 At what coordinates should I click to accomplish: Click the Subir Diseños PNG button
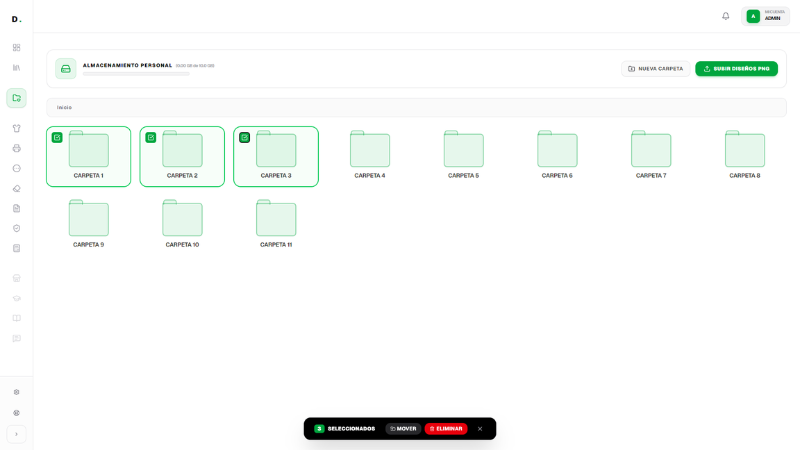(x=736, y=68)
